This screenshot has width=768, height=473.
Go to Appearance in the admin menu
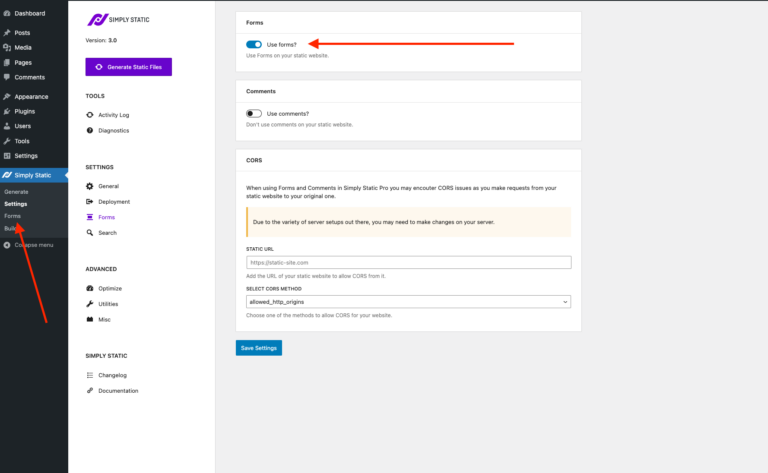tap(30, 96)
